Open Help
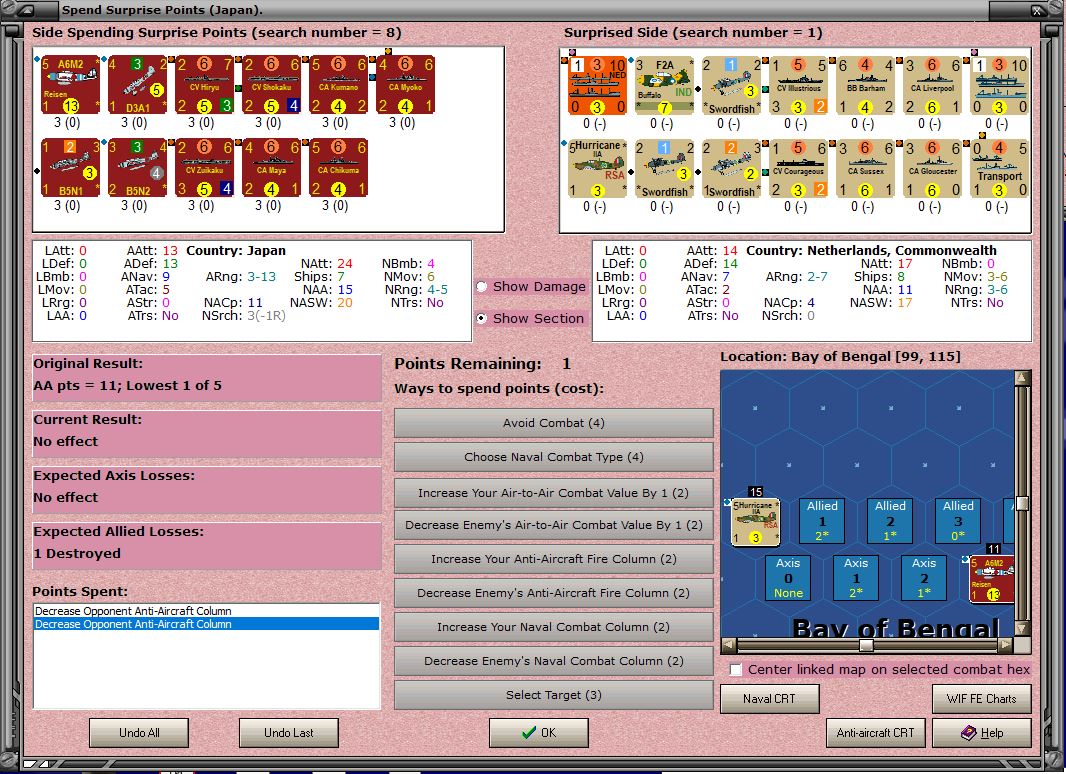 pos(982,733)
